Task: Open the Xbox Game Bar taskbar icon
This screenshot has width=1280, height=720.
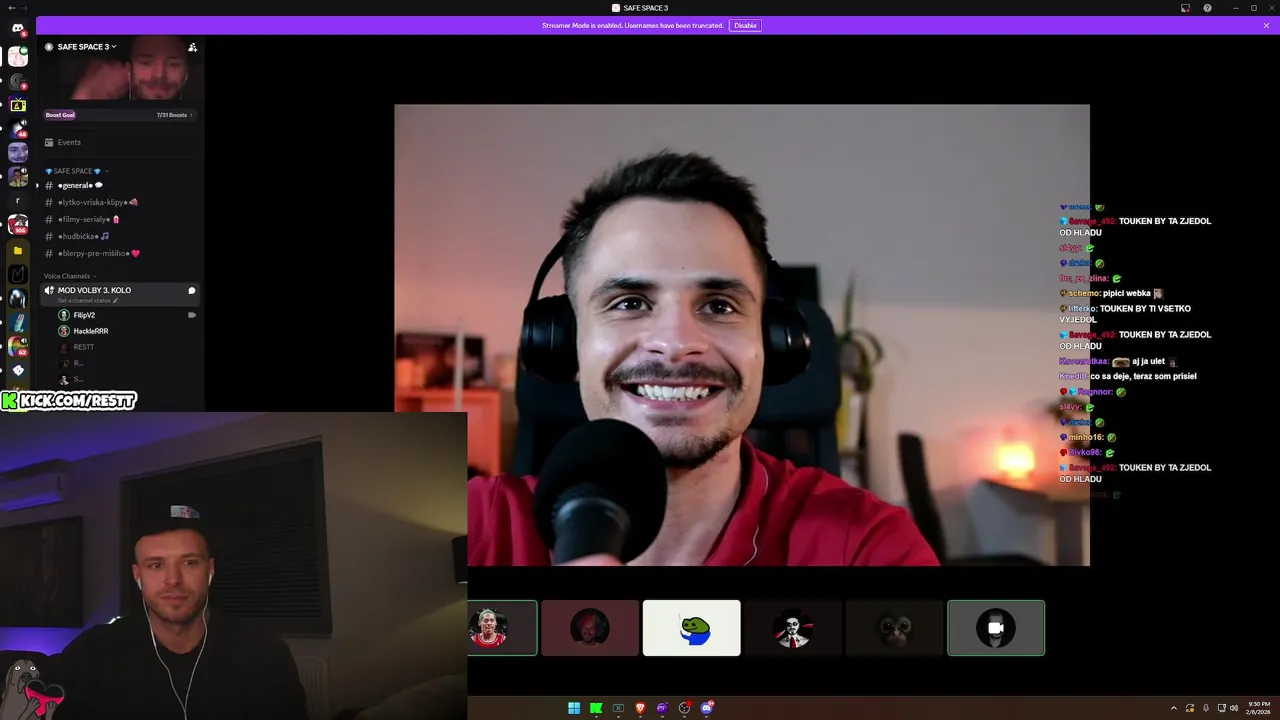Action: (618, 708)
